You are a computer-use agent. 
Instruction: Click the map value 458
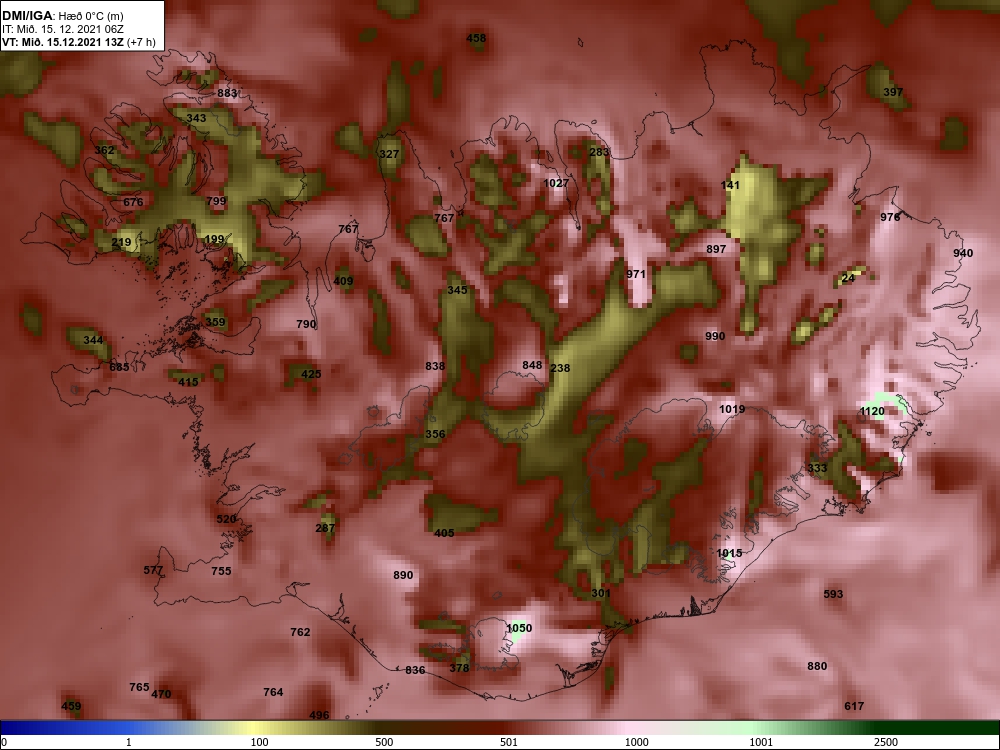tap(476, 38)
